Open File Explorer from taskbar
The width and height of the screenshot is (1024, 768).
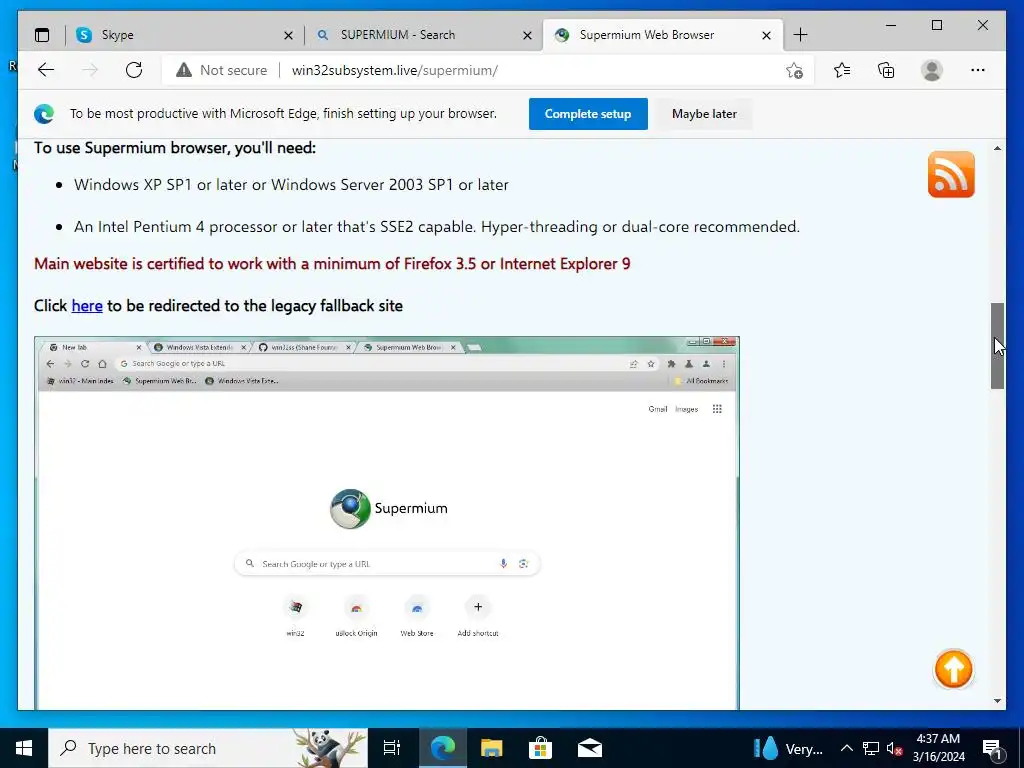(x=491, y=748)
